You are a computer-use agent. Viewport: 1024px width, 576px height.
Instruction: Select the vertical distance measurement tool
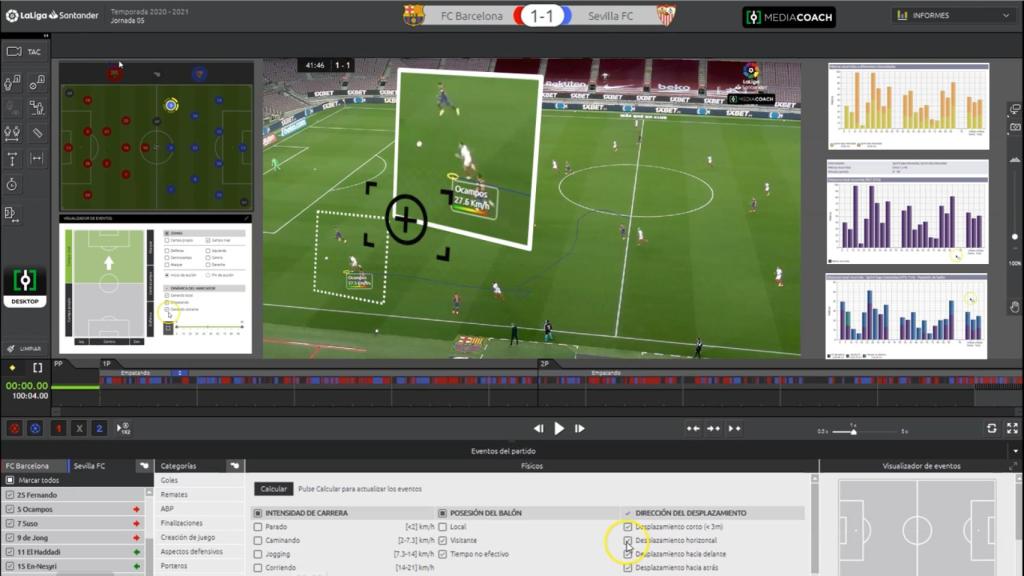click(11, 157)
